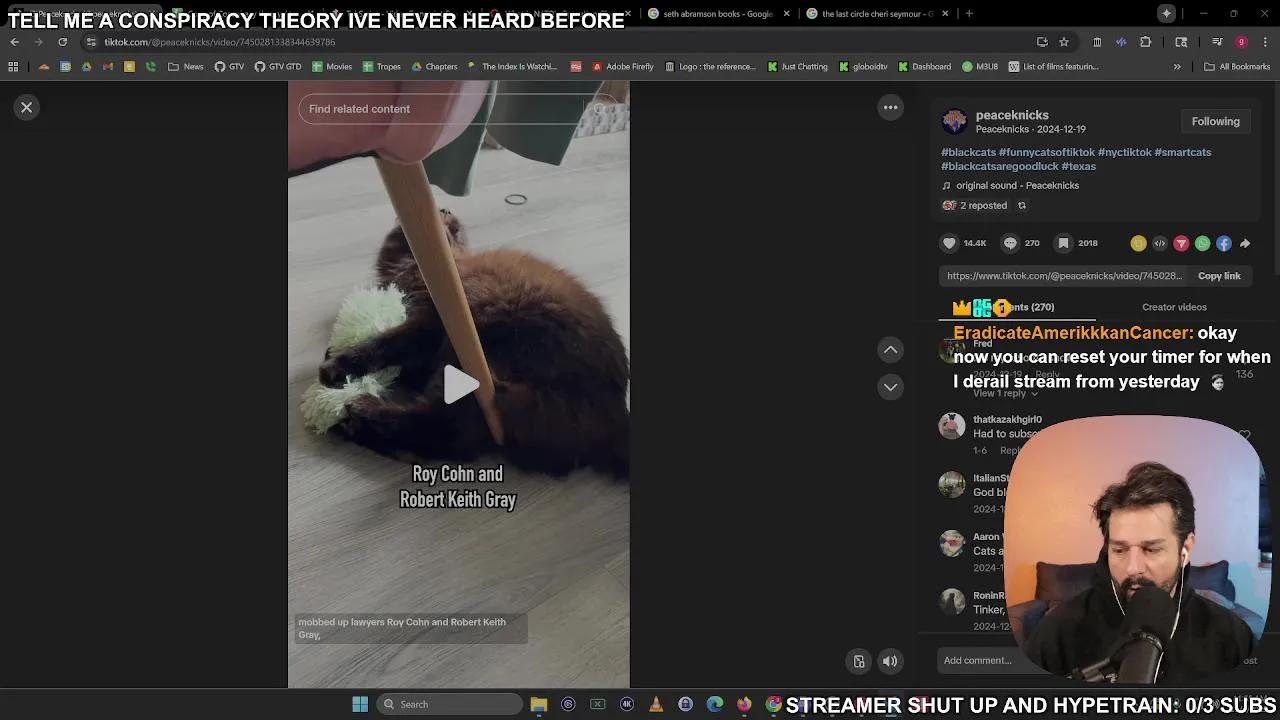Open the Movies bookmark
The width and height of the screenshot is (1280, 720).
point(332,67)
